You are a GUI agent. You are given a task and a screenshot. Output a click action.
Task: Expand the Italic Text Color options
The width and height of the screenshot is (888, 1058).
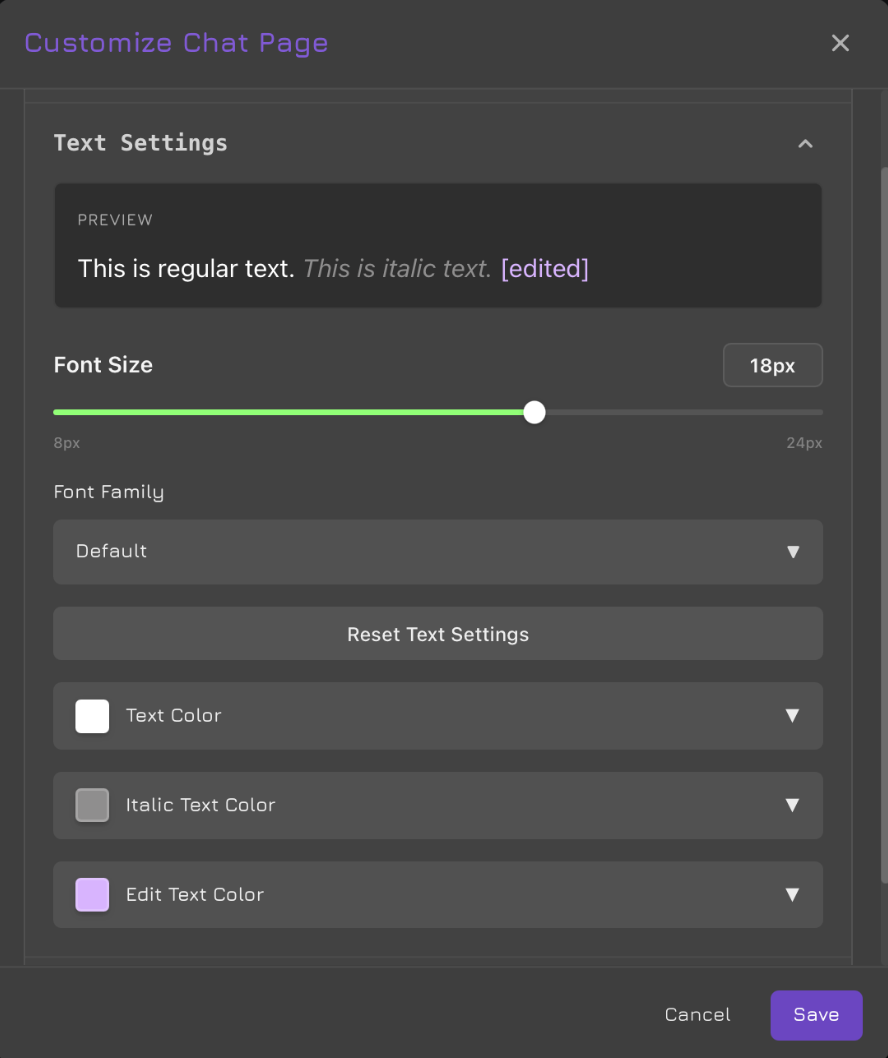[793, 805]
